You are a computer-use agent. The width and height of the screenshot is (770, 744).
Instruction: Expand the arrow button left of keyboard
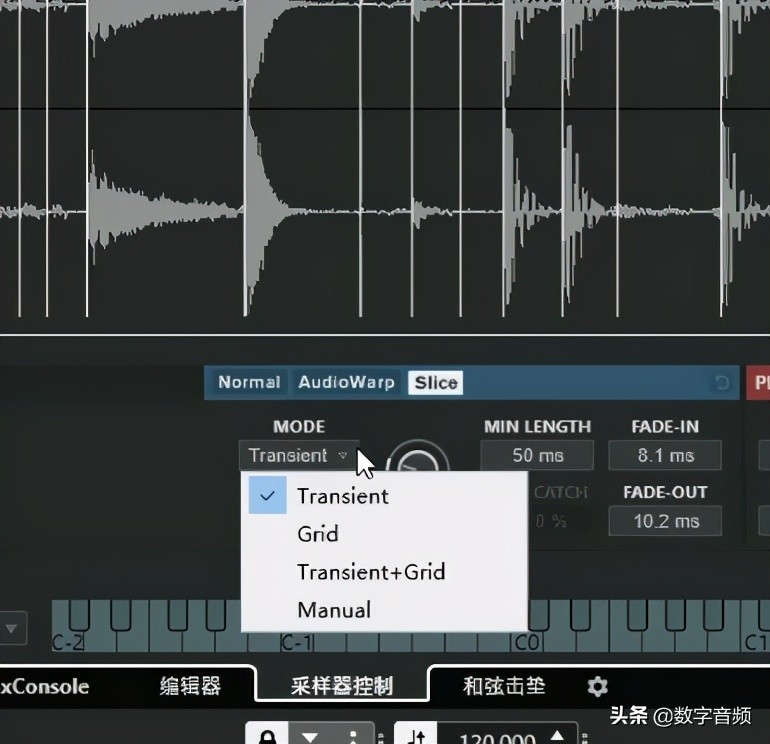click(x=12, y=628)
